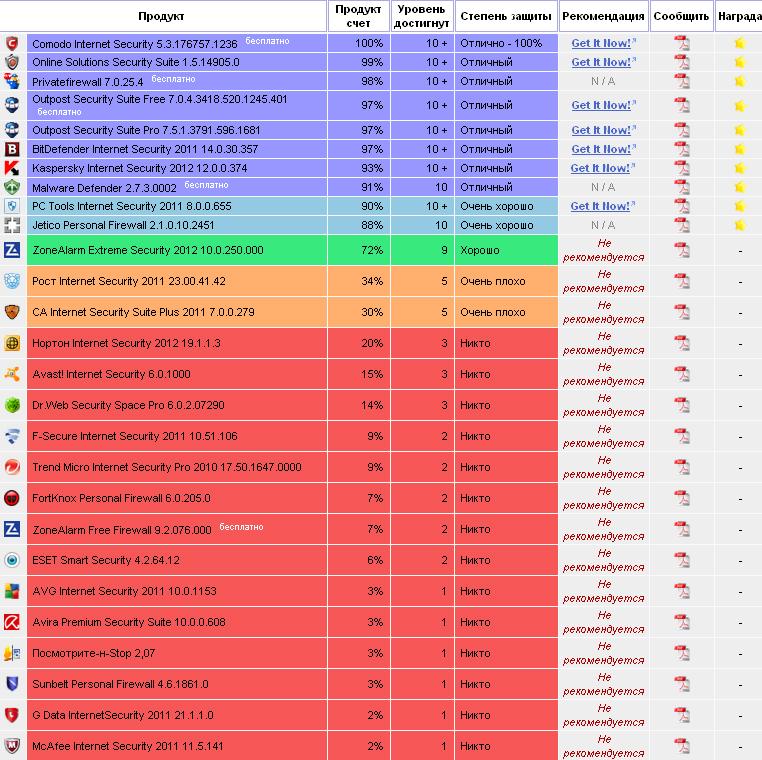Screen dimensions: 762x760
Task: Click the 88% score for Jetico Personal Firewall
Action: [372, 225]
